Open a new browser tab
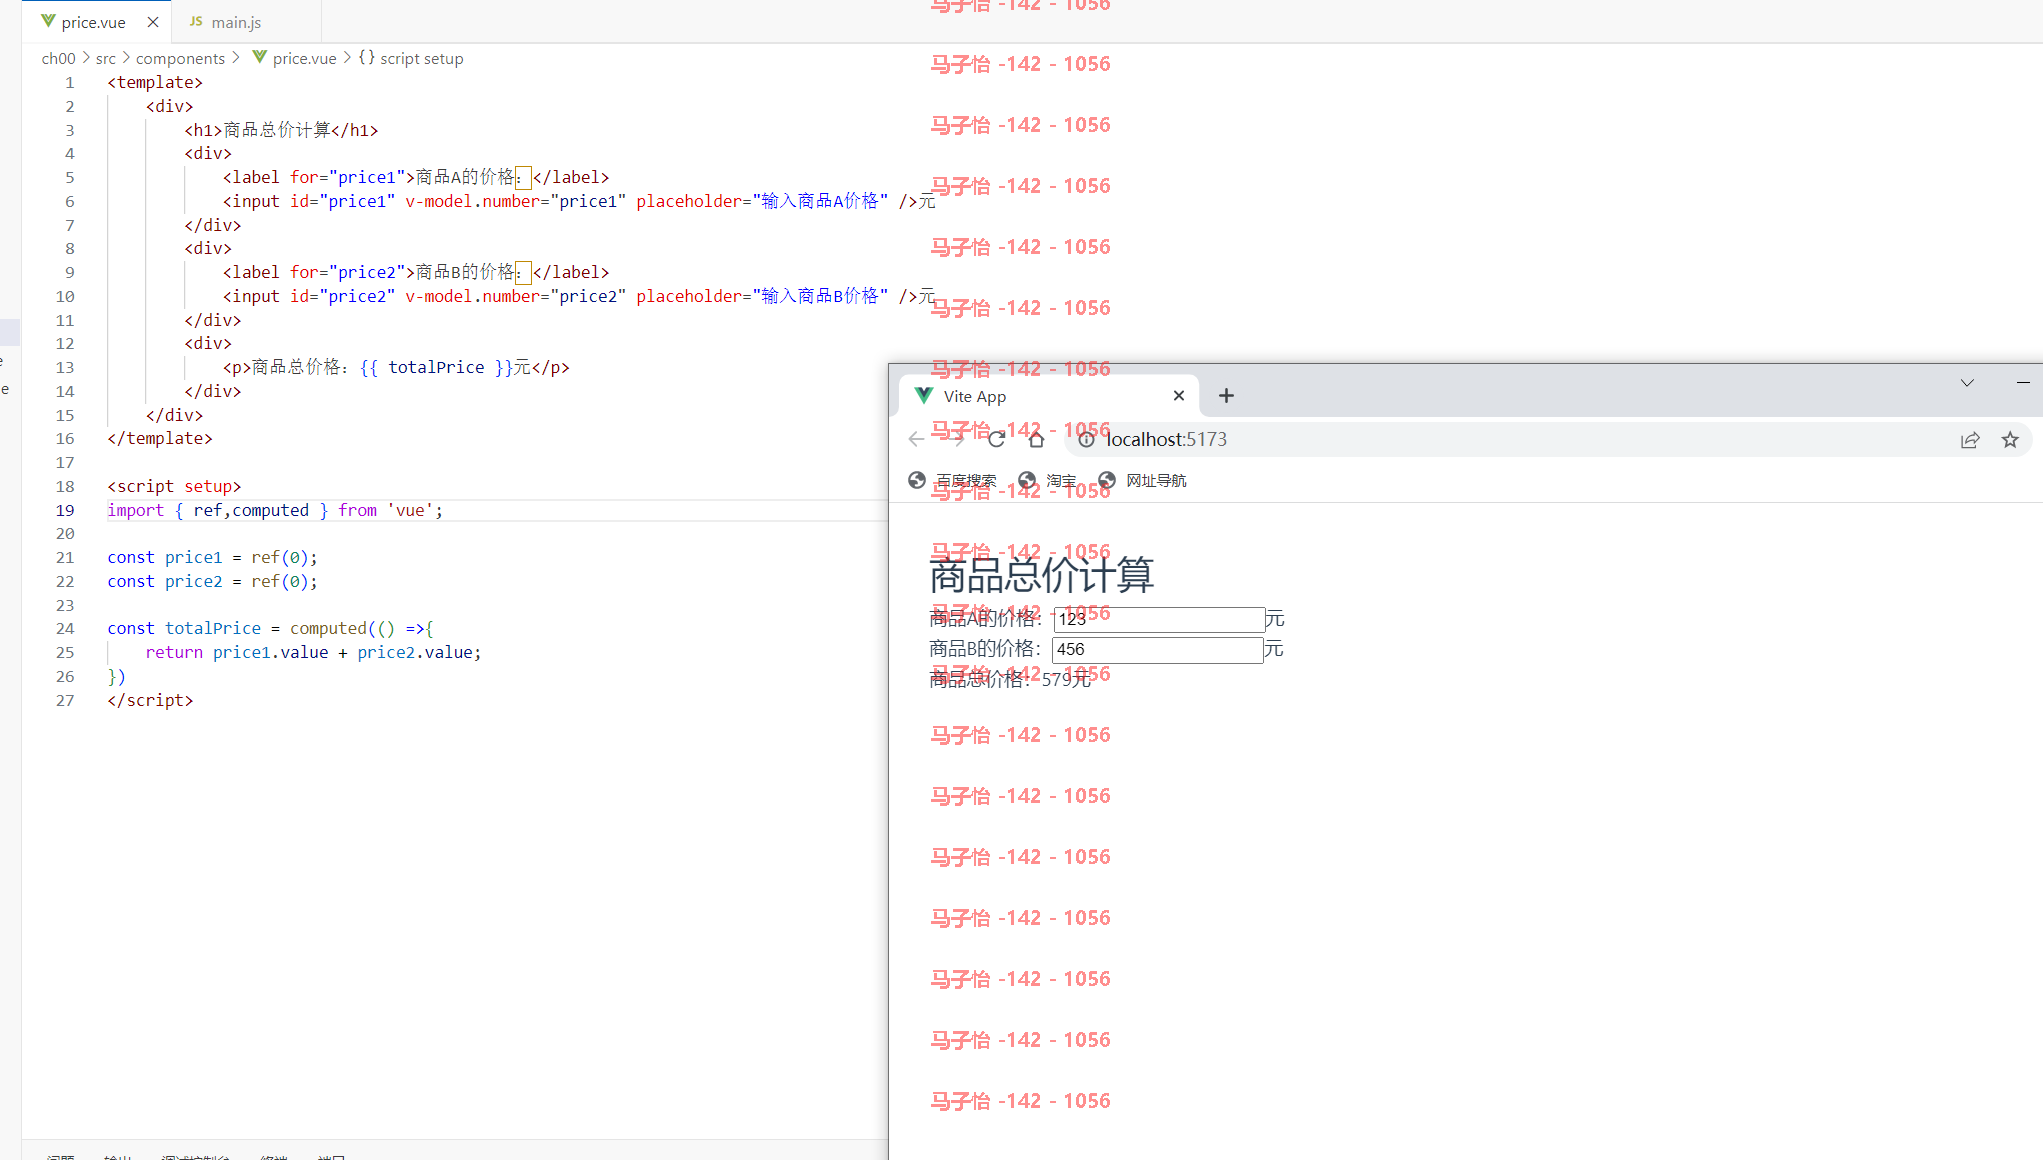Viewport: 2043px width, 1160px height. [1226, 396]
